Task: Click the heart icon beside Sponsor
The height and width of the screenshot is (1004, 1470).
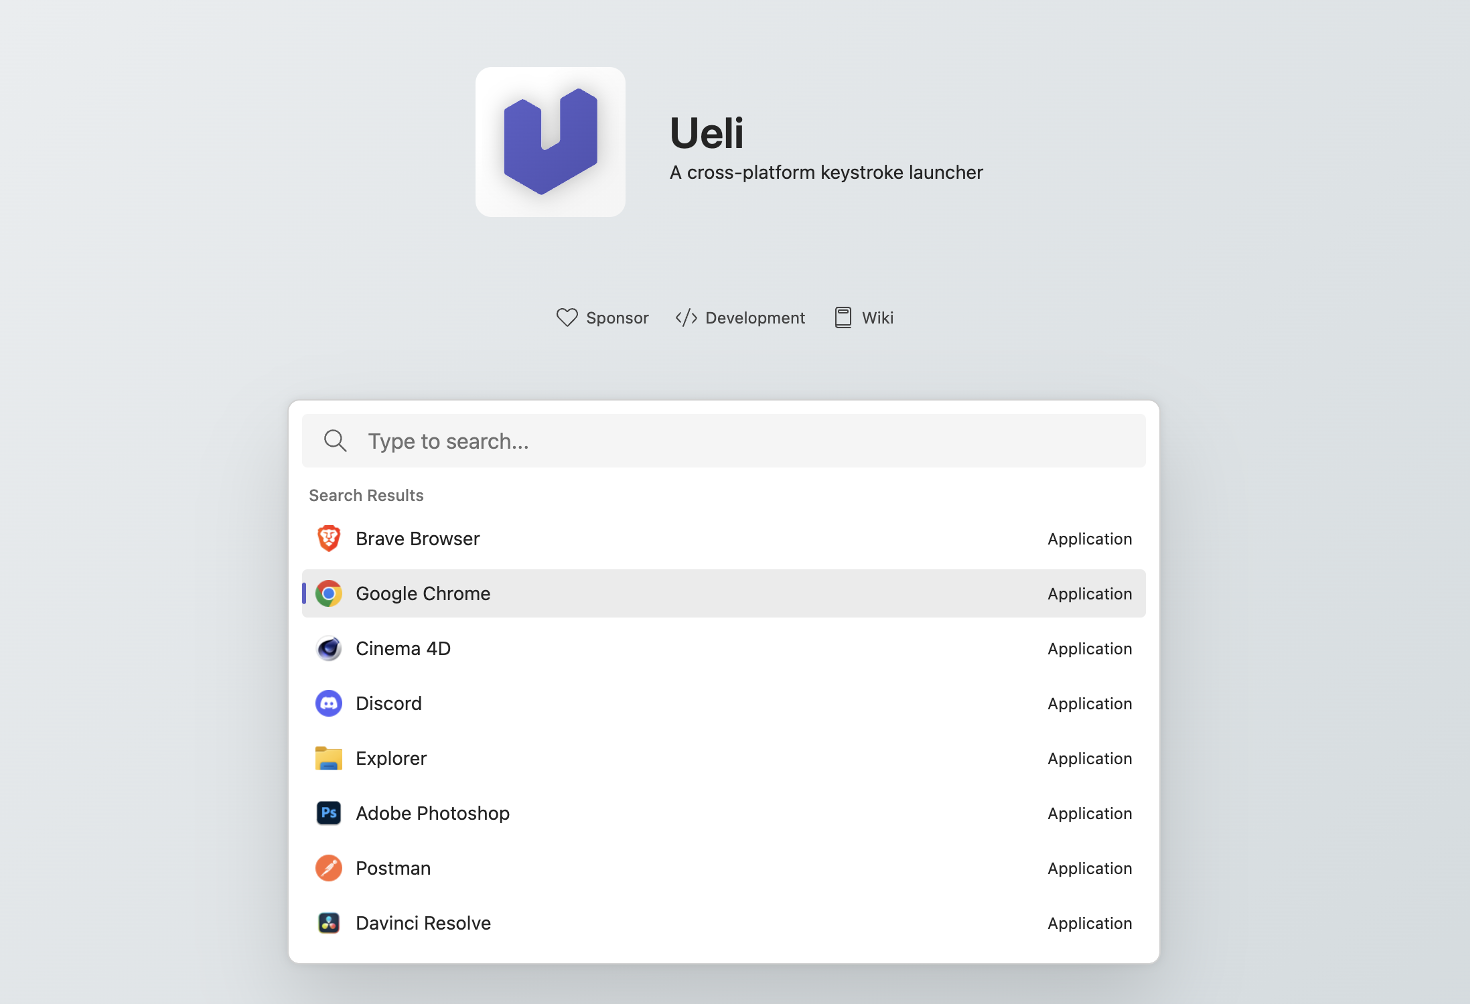Action: [x=567, y=317]
